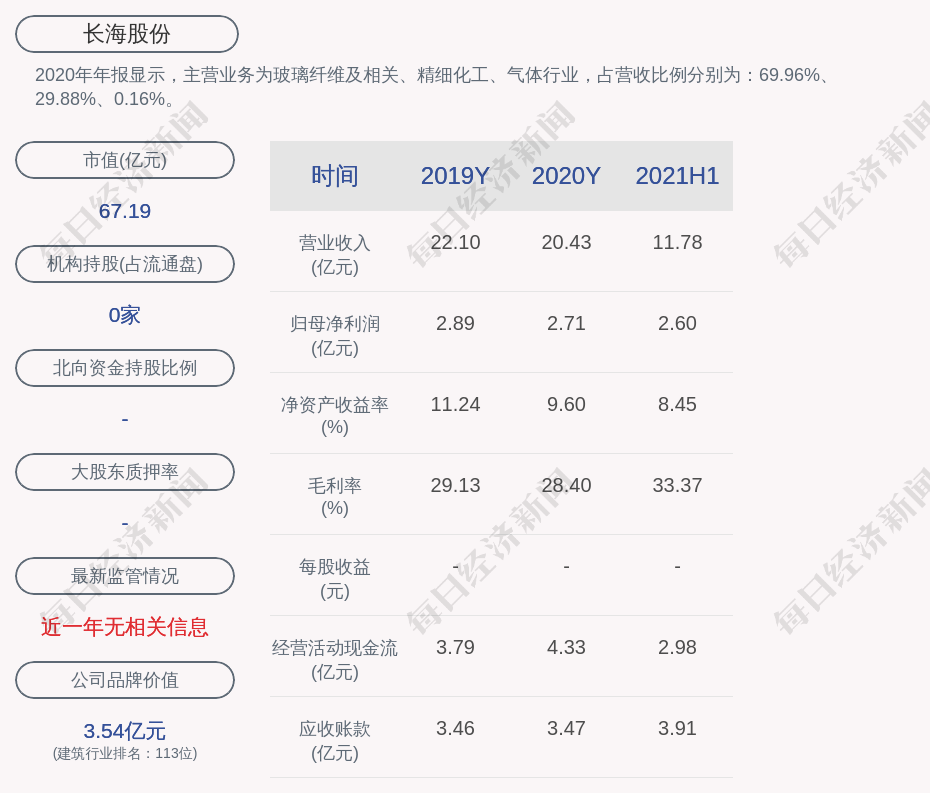Click the 2019Y column header
The height and width of the screenshot is (793, 930).
click(455, 176)
